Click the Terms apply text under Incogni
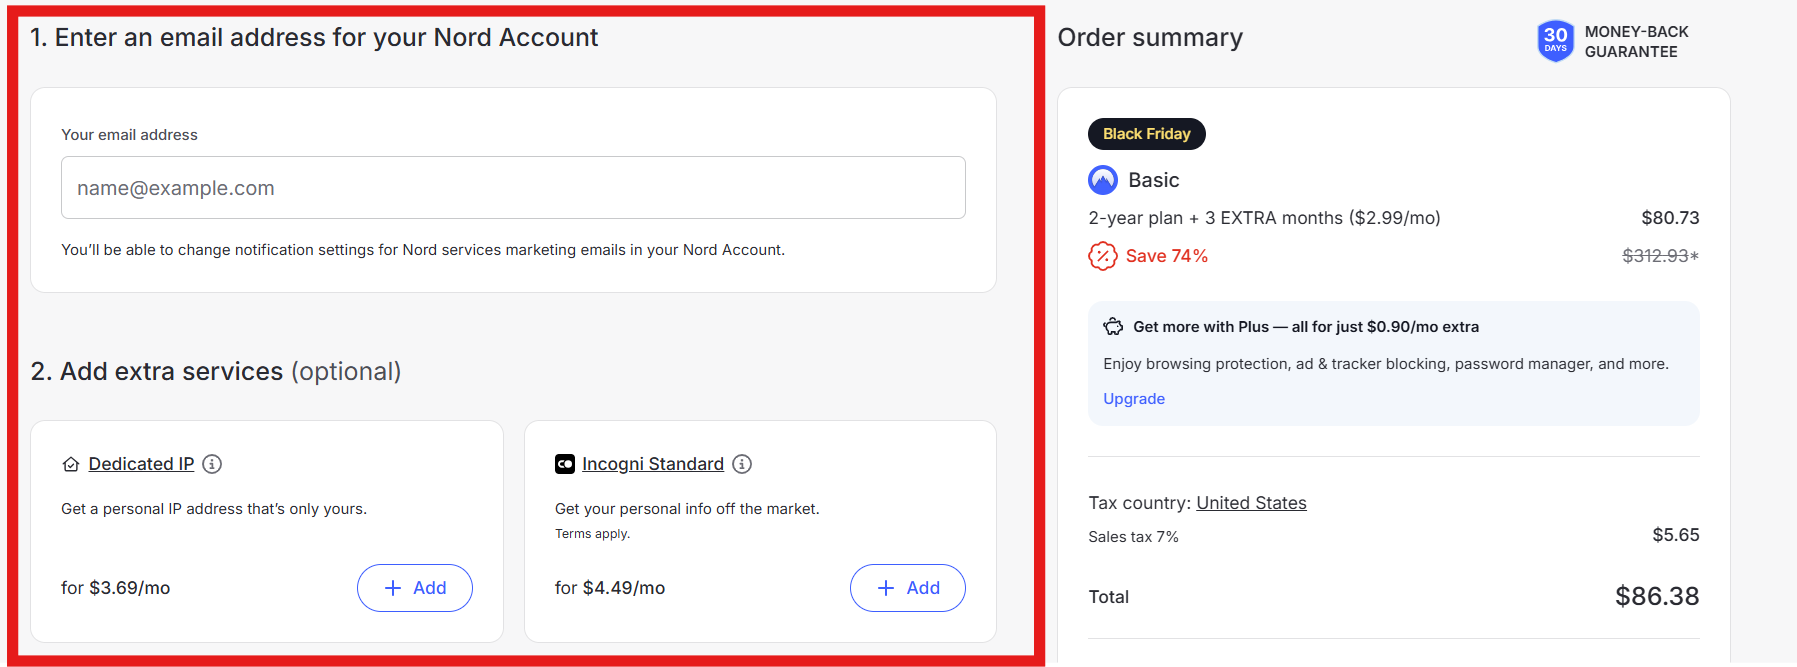Image resolution: width=1797 pixels, height=667 pixels. tap(592, 534)
